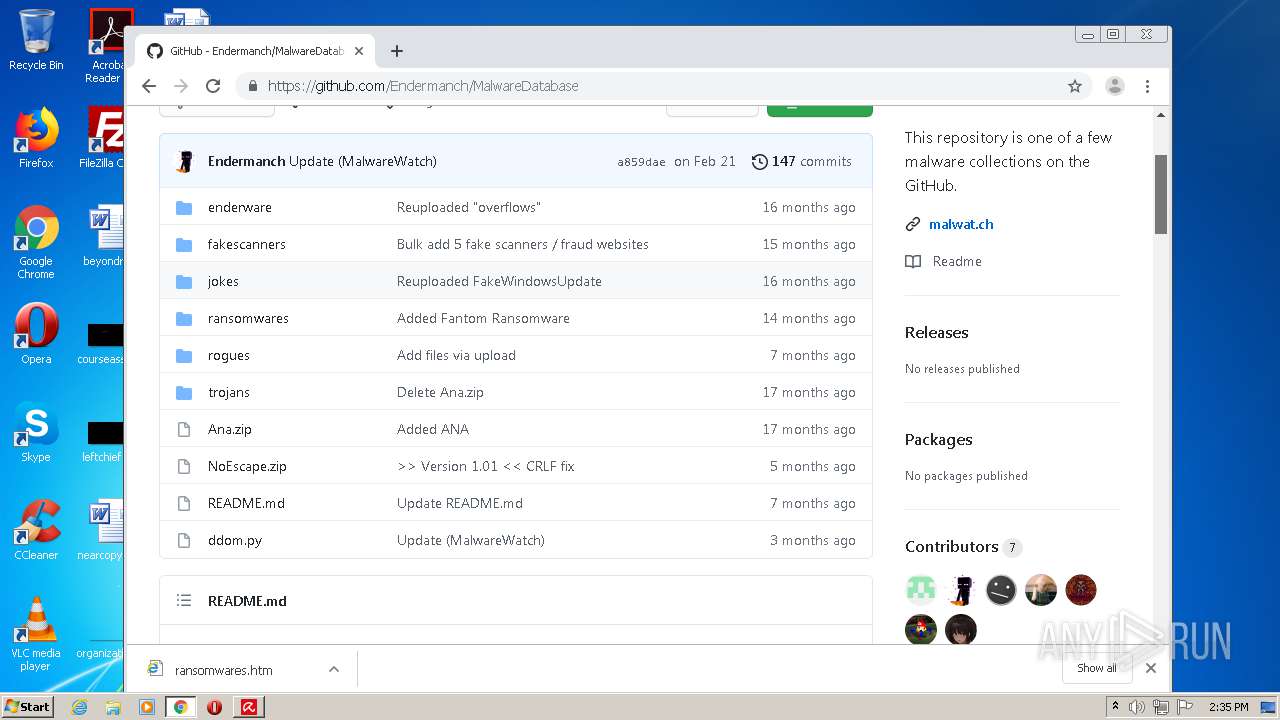Select the Firefox desktop shortcut
This screenshot has height=720, width=1280.
click(36, 138)
